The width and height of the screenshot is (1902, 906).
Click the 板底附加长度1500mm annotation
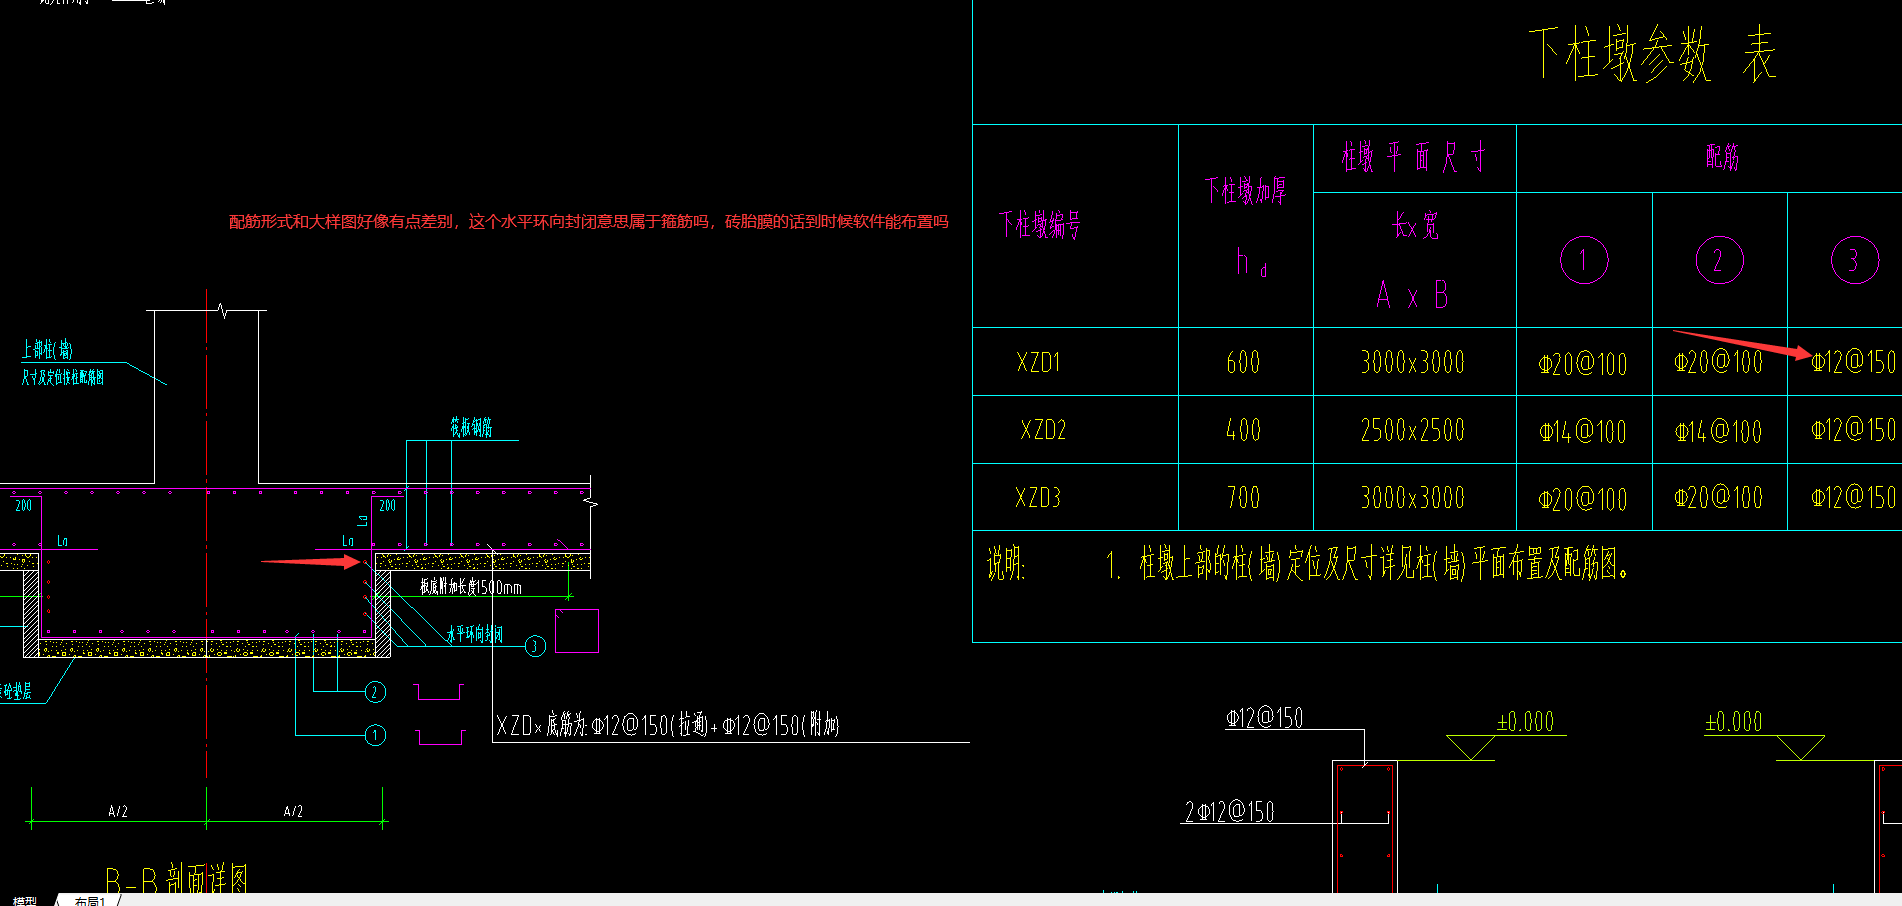(470, 587)
